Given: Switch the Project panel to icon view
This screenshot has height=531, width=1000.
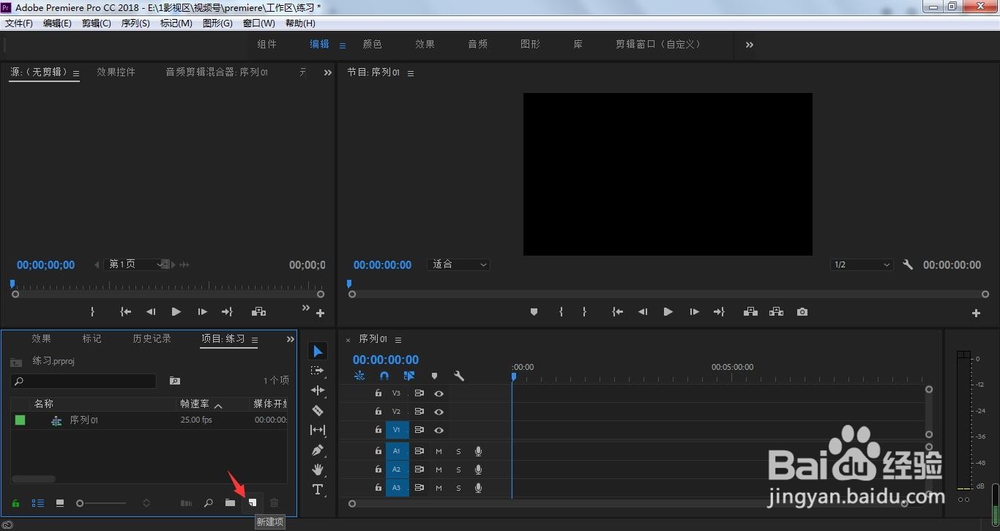Looking at the screenshot, I should pos(60,503).
